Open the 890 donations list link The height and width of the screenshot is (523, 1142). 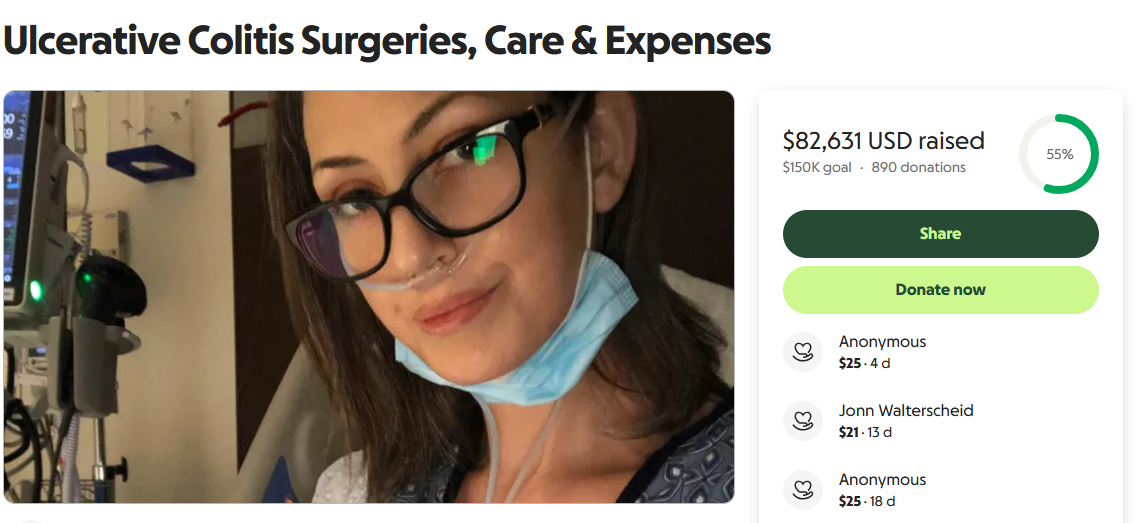pos(918,168)
